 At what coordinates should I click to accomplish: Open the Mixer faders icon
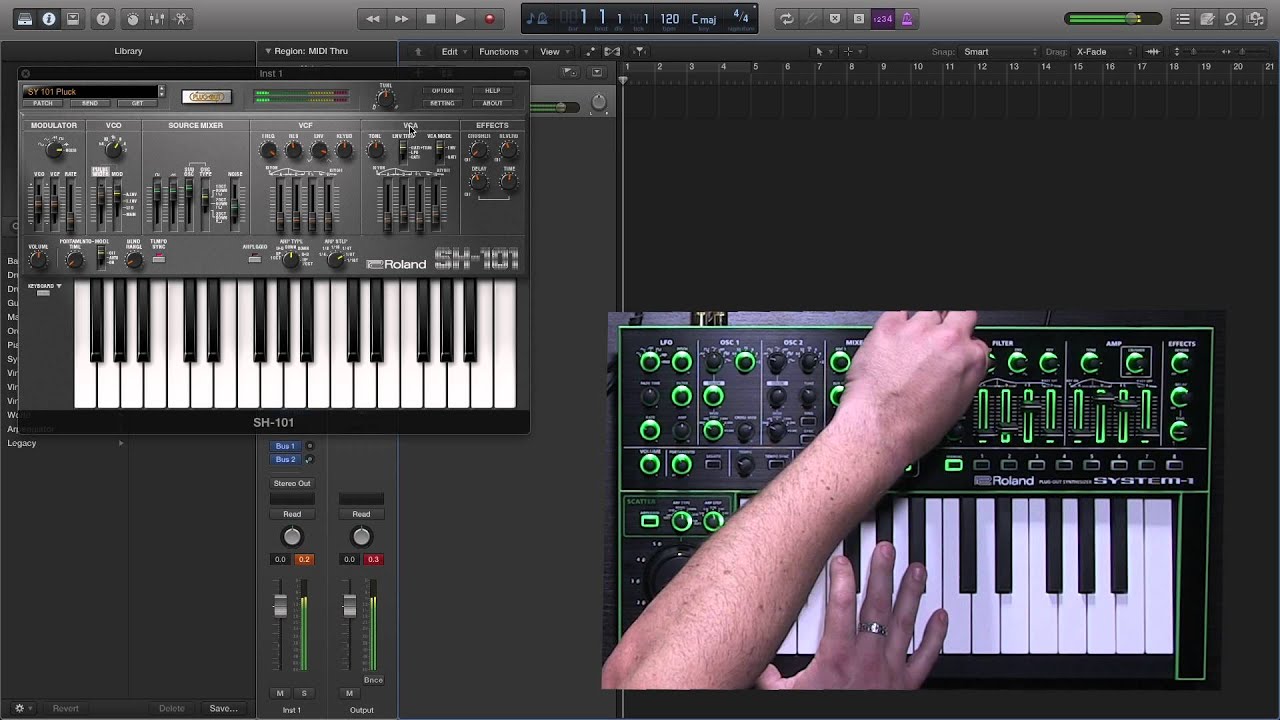coord(157,19)
